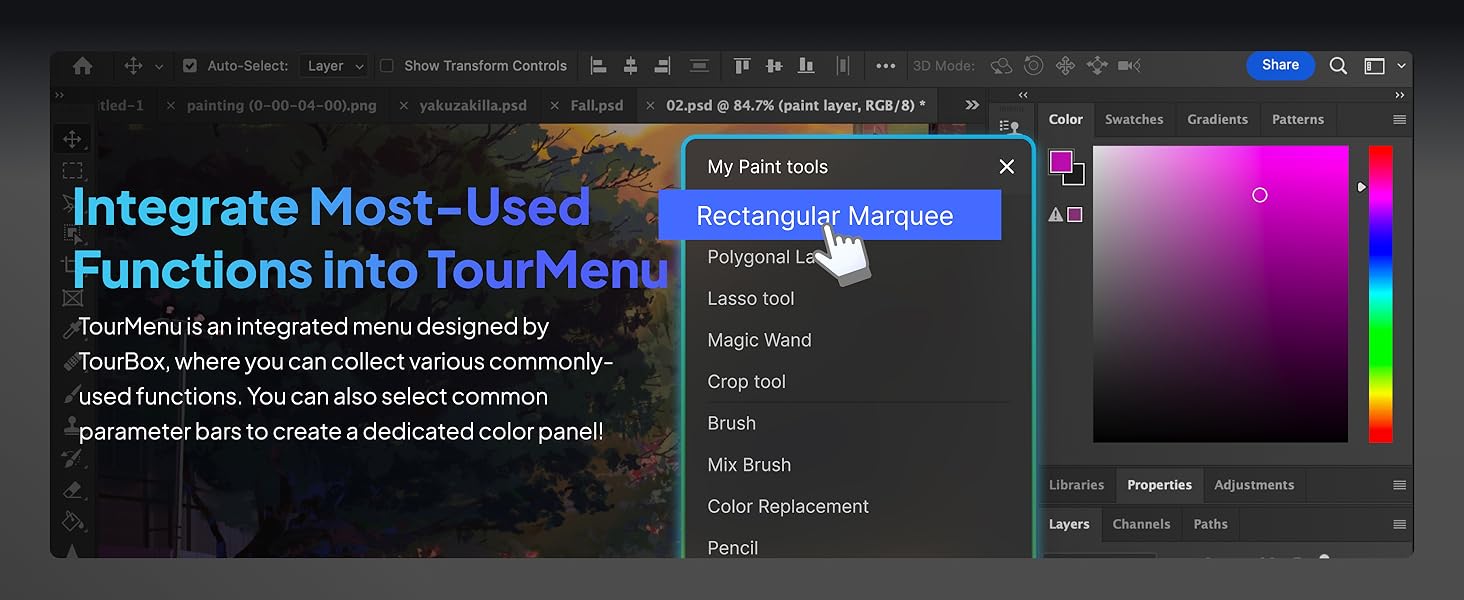Viewport: 1464px width, 600px height.
Task: Click the foreground color swatch in Color panel
Action: click(x=1060, y=162)
